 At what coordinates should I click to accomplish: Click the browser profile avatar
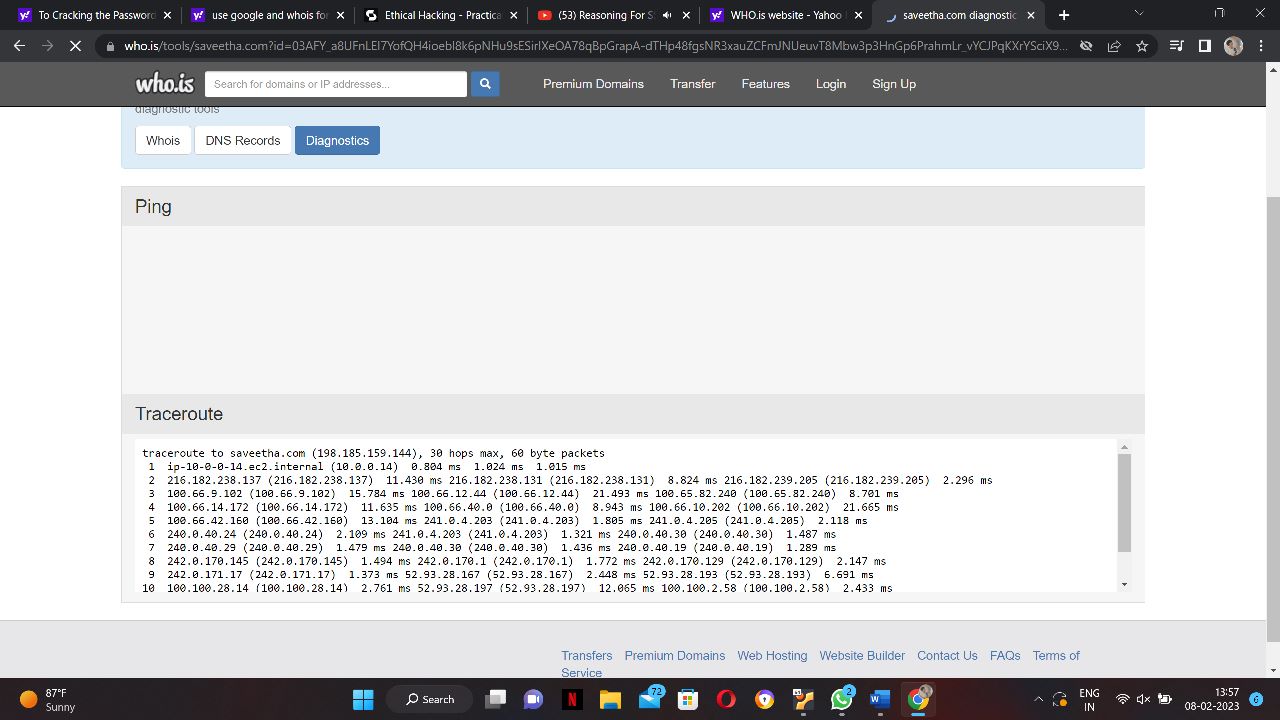1233,45
